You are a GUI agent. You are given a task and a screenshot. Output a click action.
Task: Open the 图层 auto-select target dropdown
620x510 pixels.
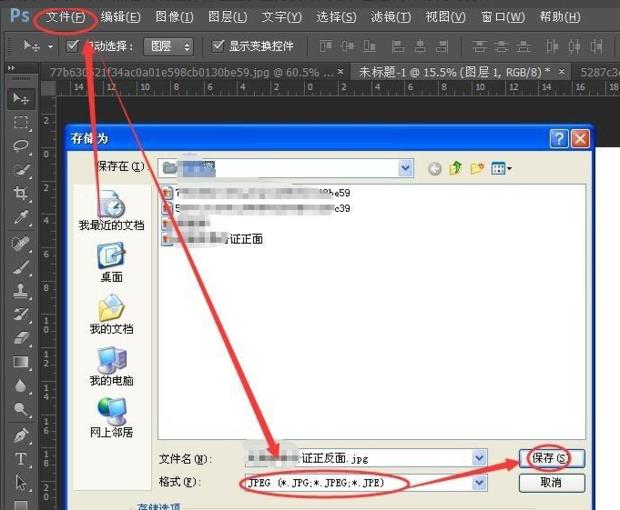[x=167, y=46]
